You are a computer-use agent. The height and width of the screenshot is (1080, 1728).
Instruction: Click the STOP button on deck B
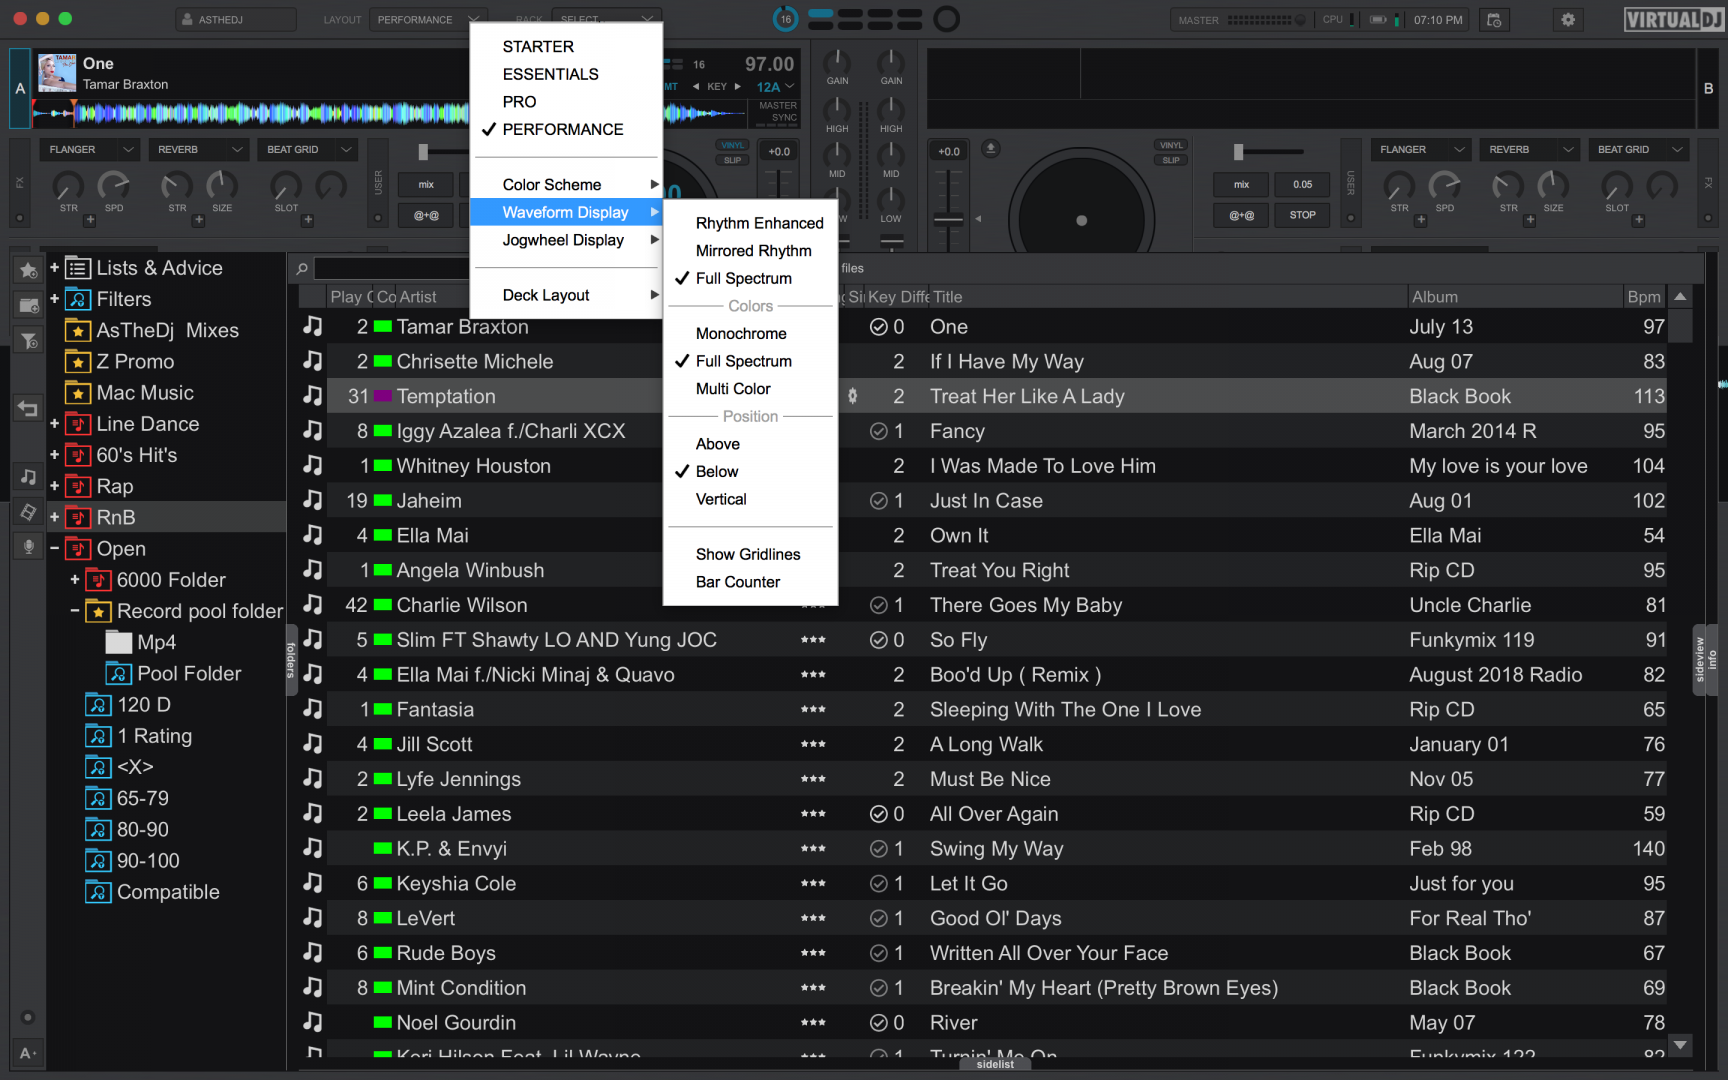pyautogui.click(x=1302, y=215)
